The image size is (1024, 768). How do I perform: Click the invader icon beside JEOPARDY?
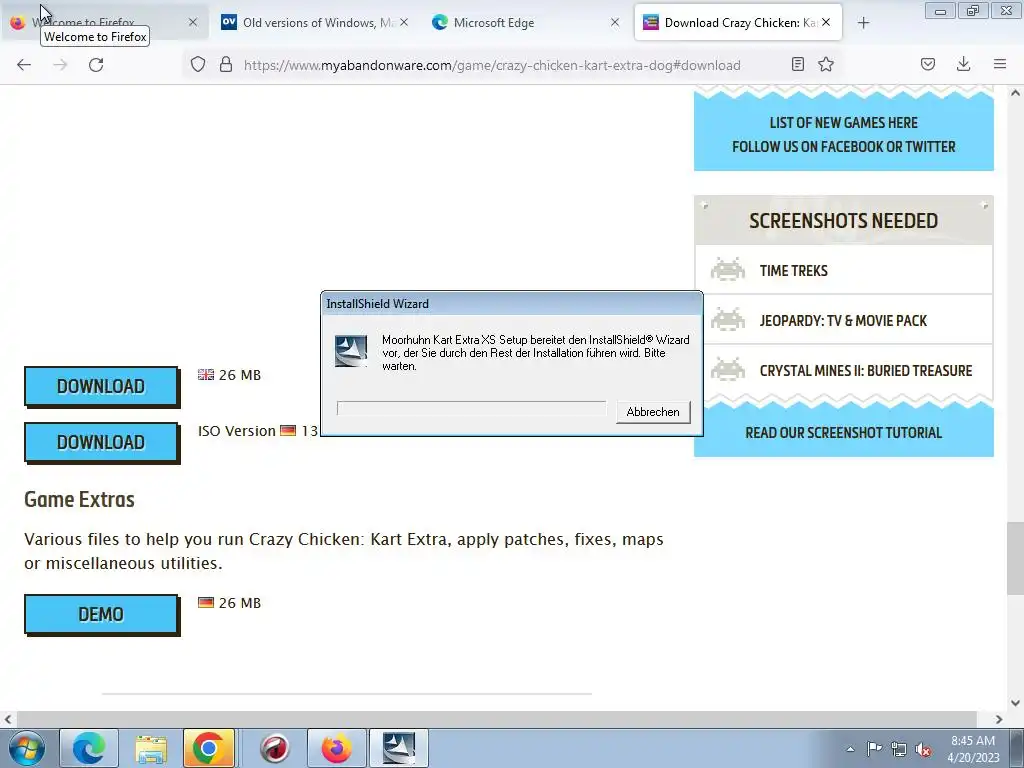click(728, 319)
